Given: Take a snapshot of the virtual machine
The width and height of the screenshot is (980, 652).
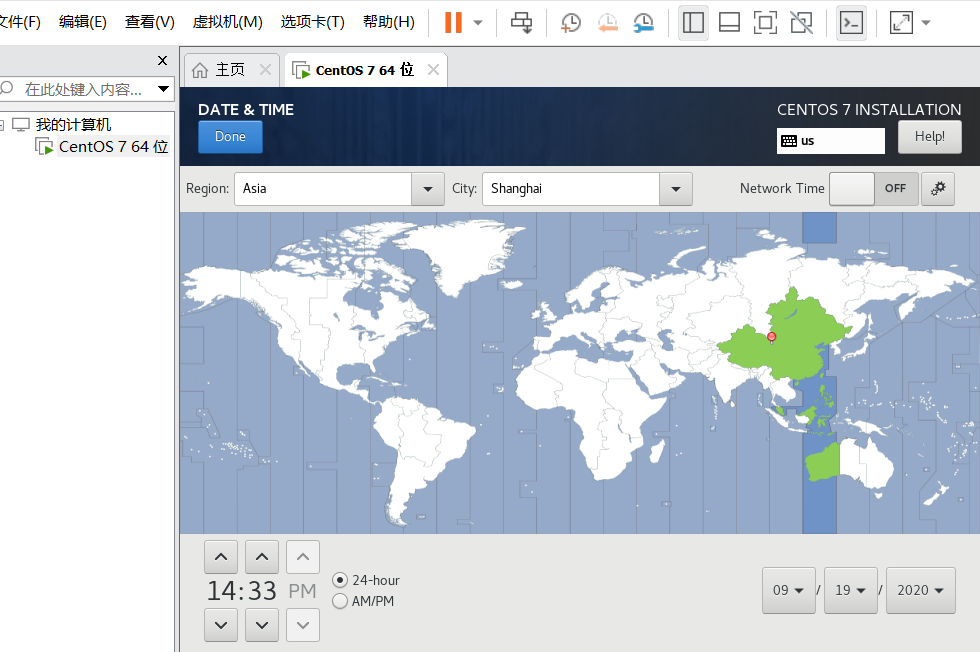Looking at the screenshot, I should (570, 23).
